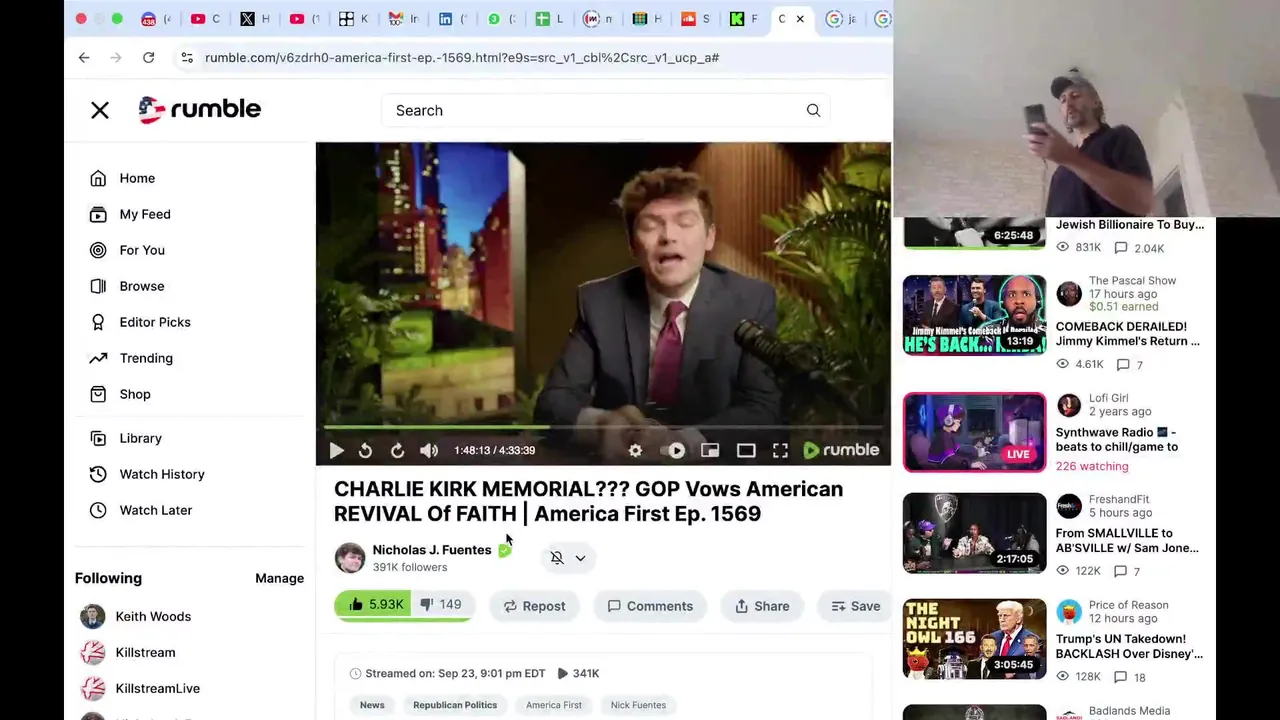
Task: Open Nicholas J. Fuentes channel
Action: [432, 550]
